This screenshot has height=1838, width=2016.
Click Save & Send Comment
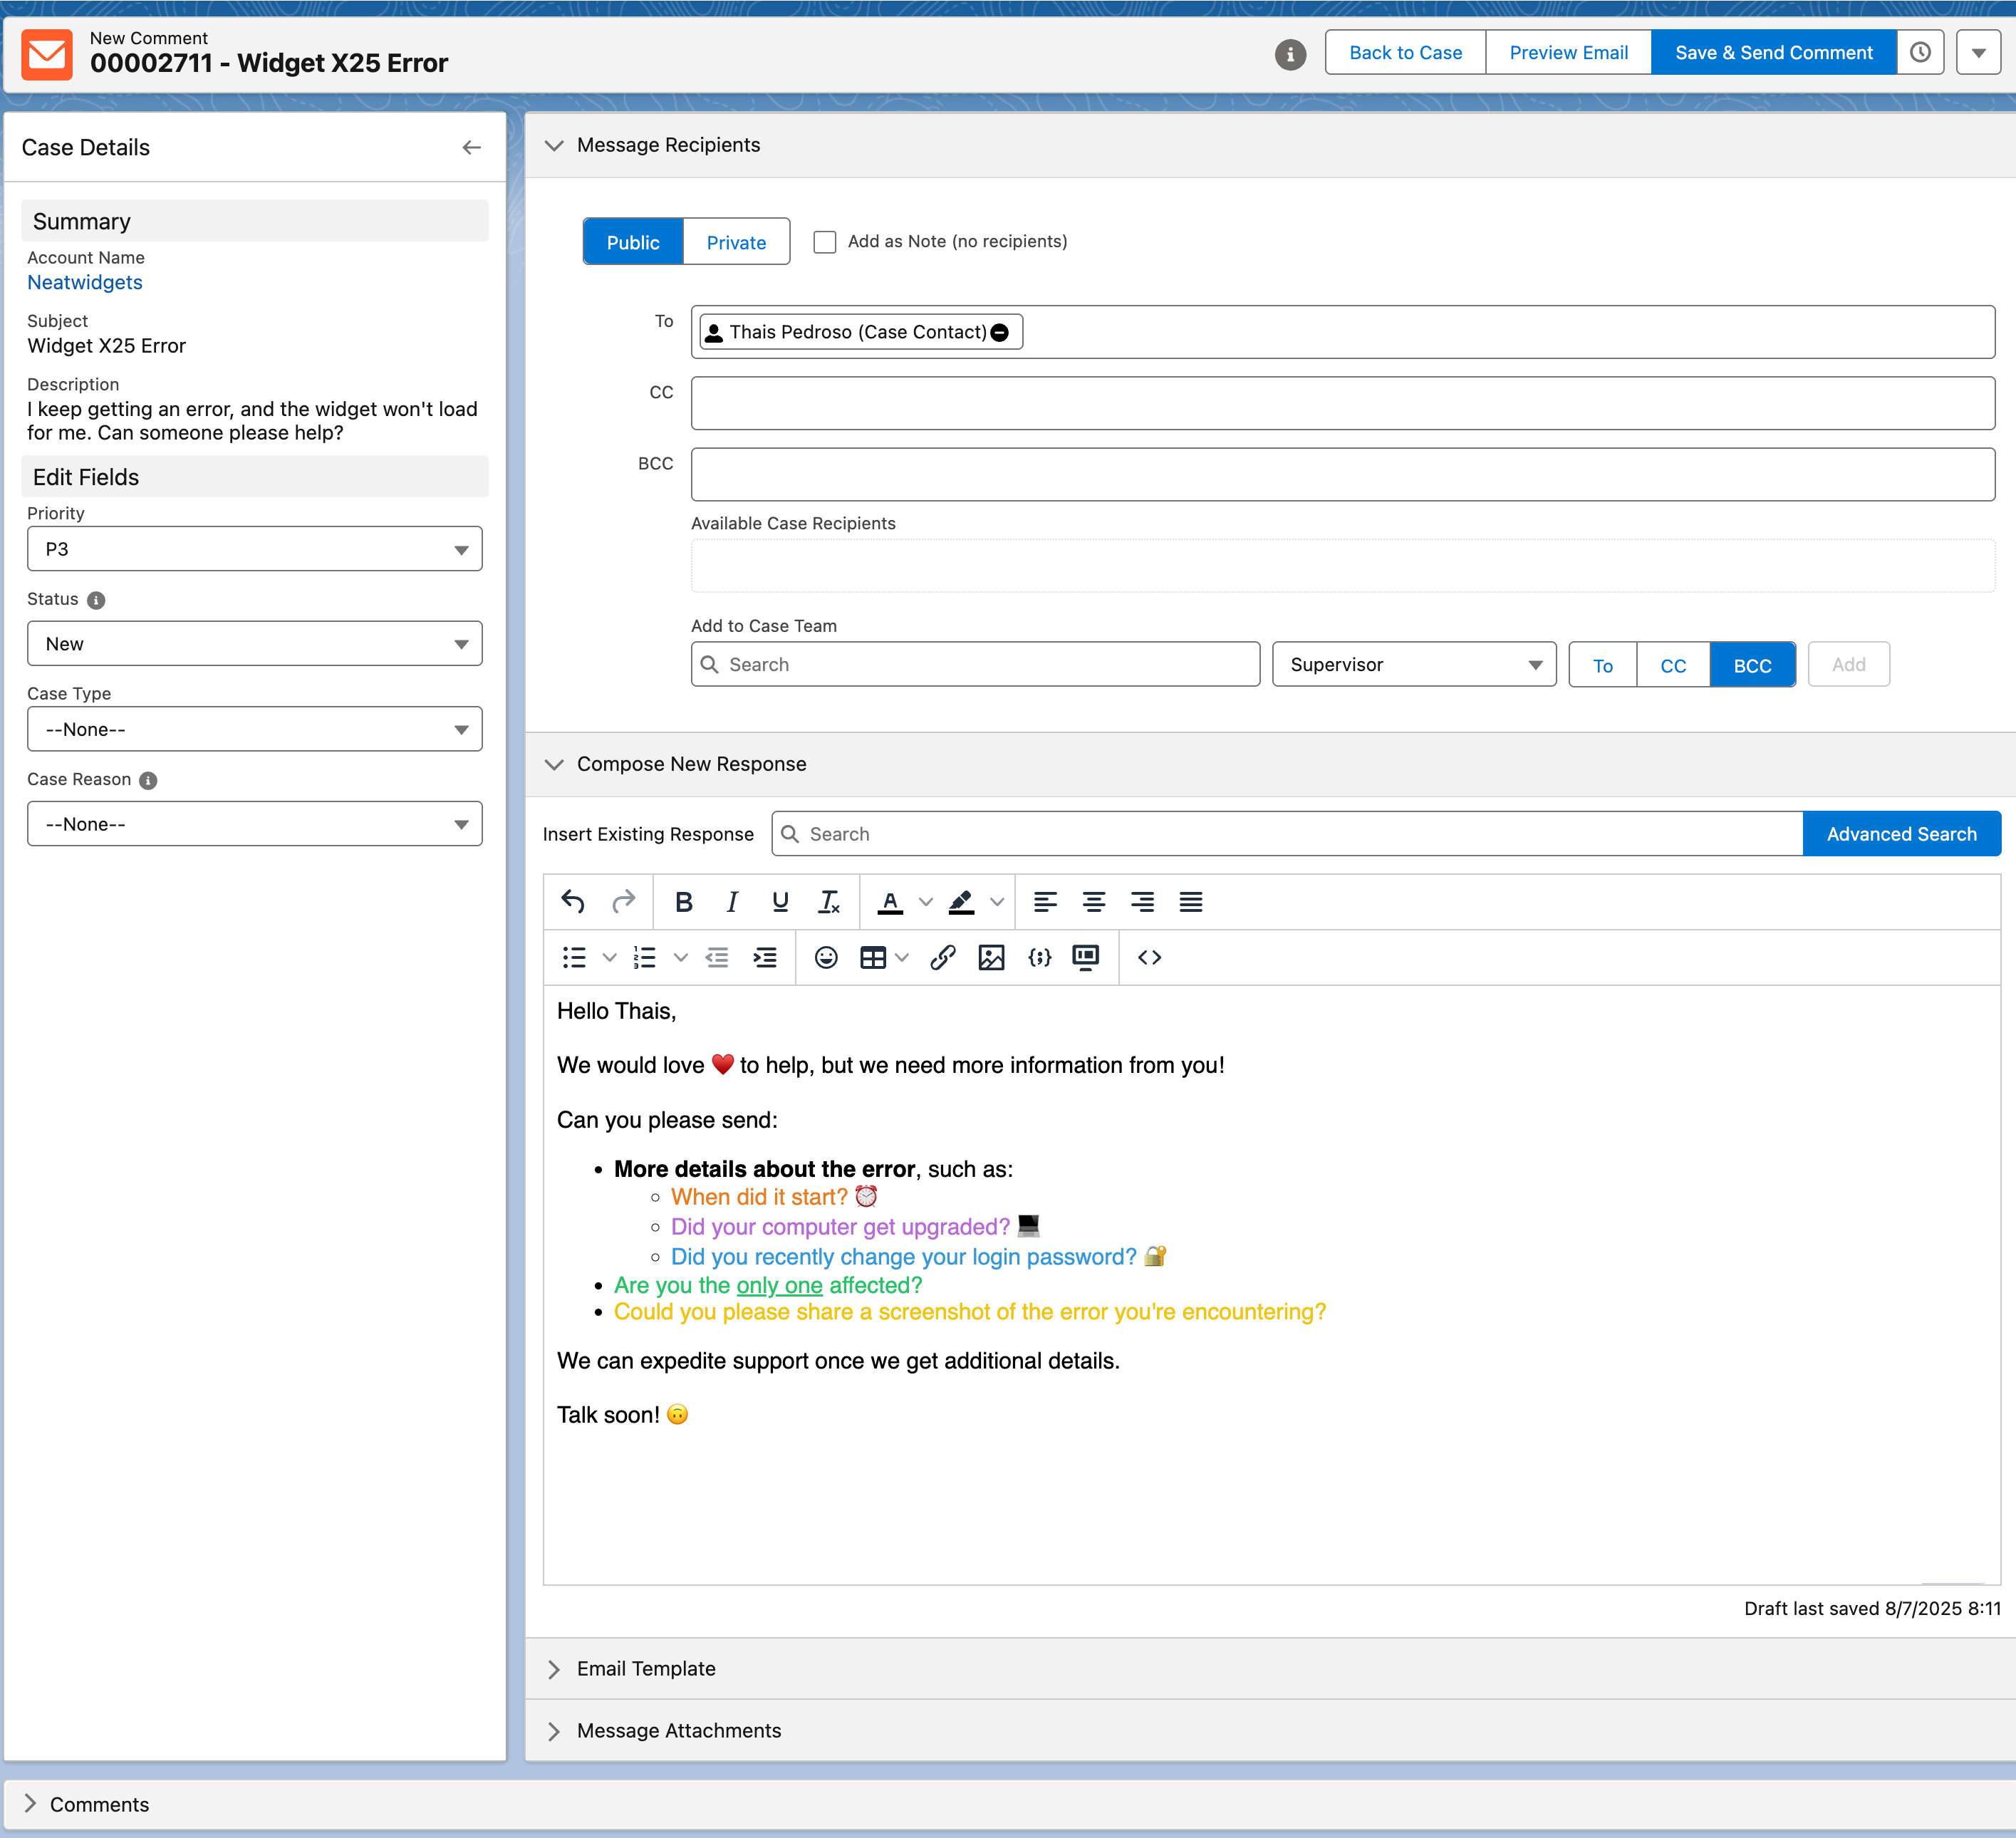[1774, 52]
